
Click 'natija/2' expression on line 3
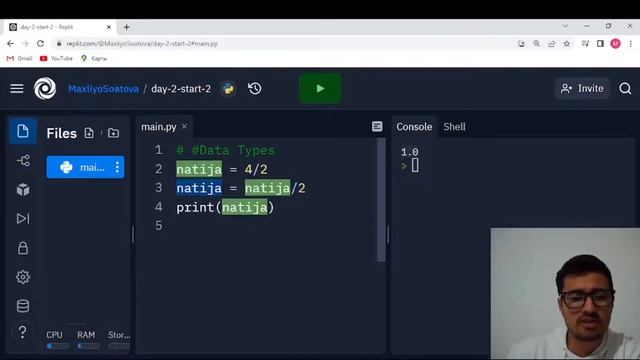[275, 188]
